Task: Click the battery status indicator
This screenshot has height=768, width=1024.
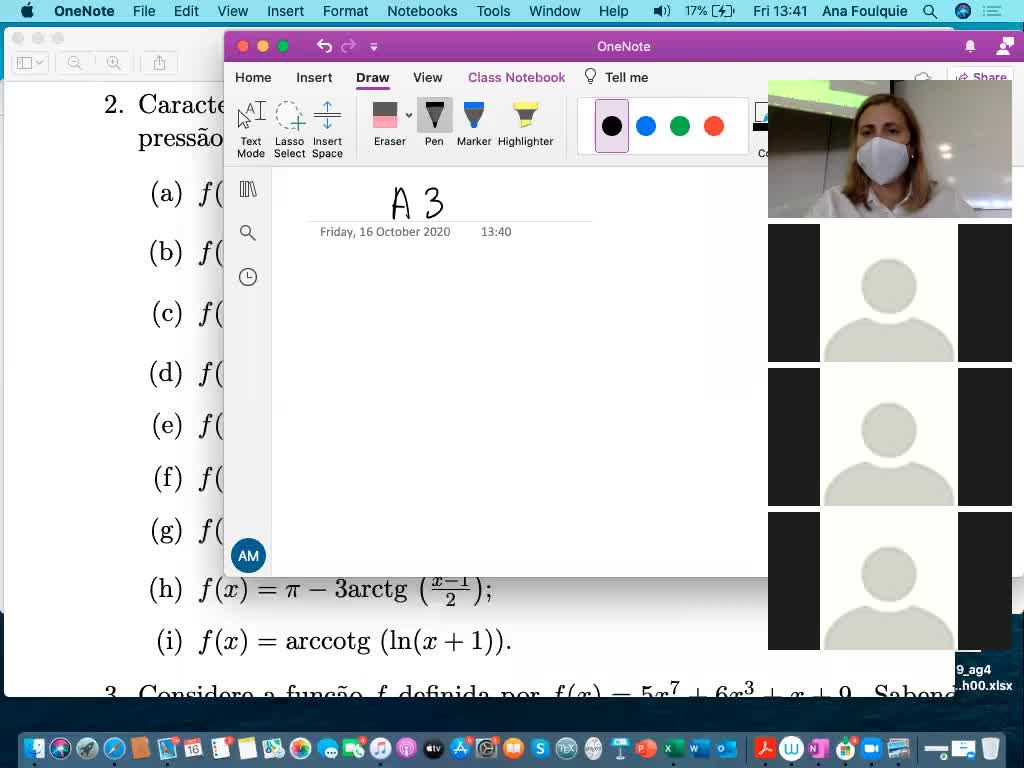Action: 710,11
